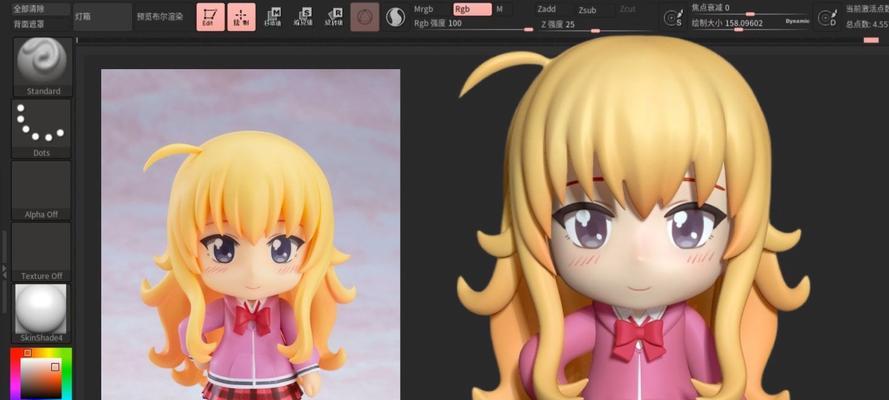
Task: Select the Scale tool icon marked S
Action: (x=303, y=17)
